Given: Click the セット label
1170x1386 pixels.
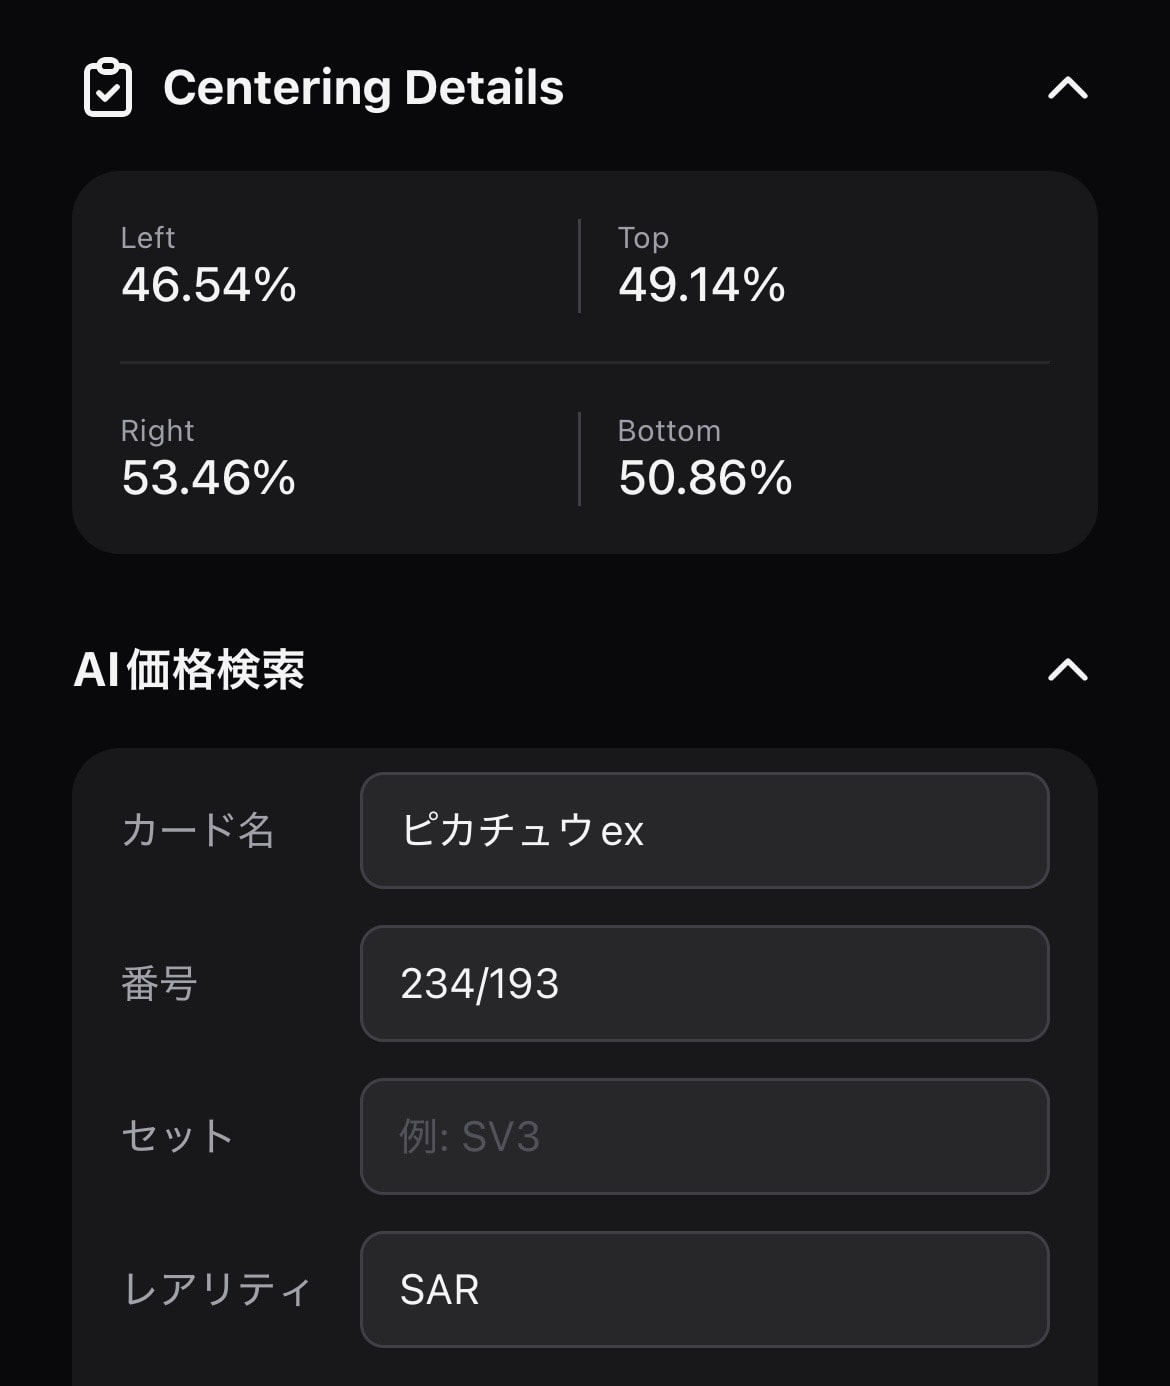Looking at the screenshot, I should point(178,1136).
